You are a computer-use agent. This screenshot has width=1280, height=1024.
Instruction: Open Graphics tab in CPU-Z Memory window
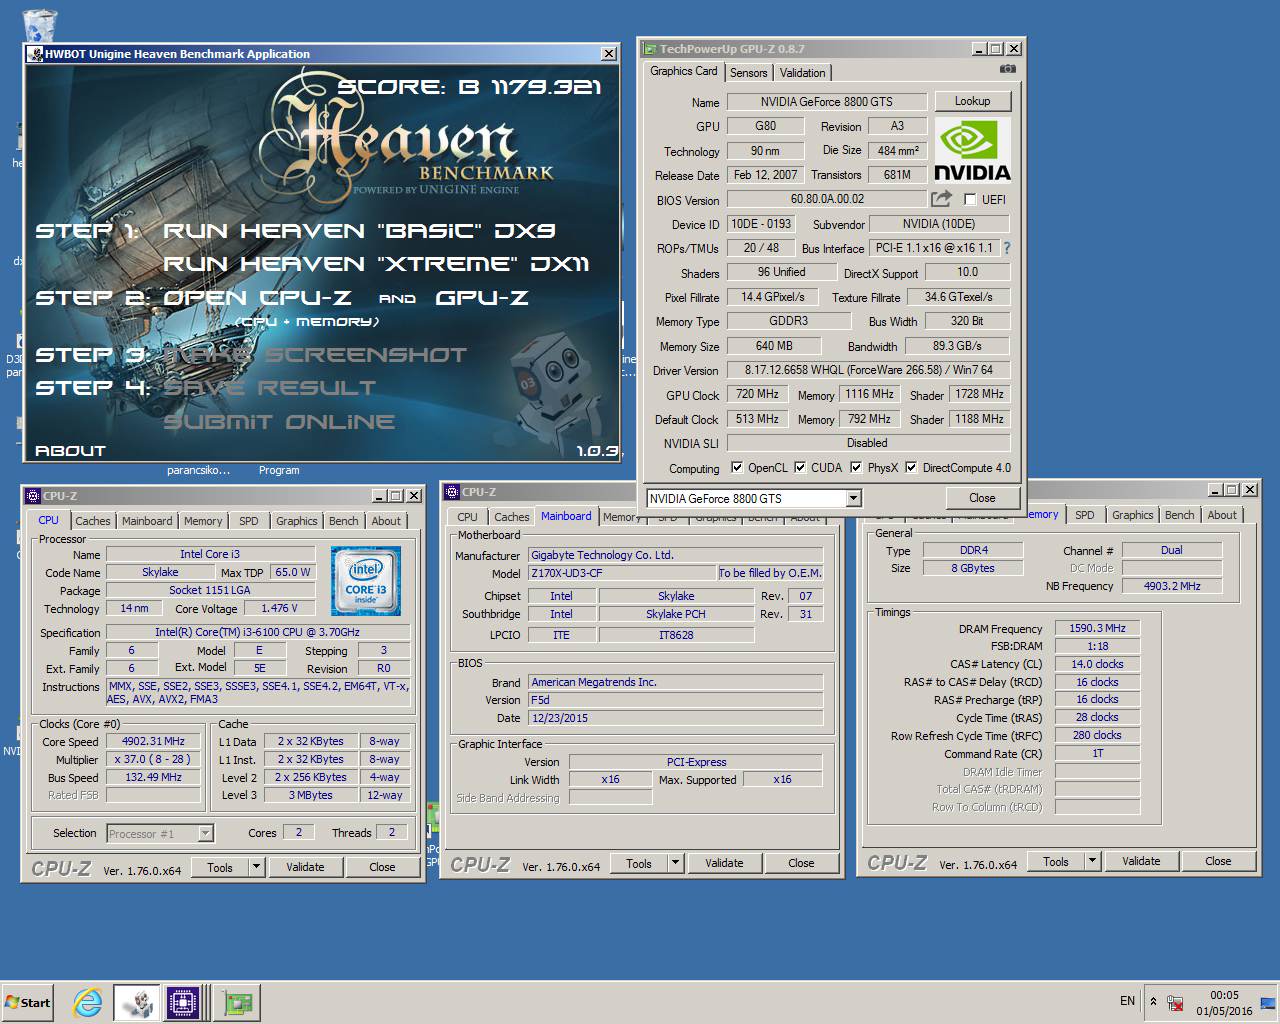[x=1133, y=515]
